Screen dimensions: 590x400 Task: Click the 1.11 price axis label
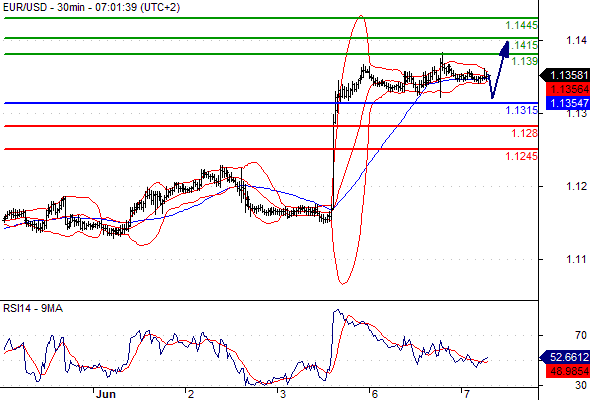[x=576, y=259]
